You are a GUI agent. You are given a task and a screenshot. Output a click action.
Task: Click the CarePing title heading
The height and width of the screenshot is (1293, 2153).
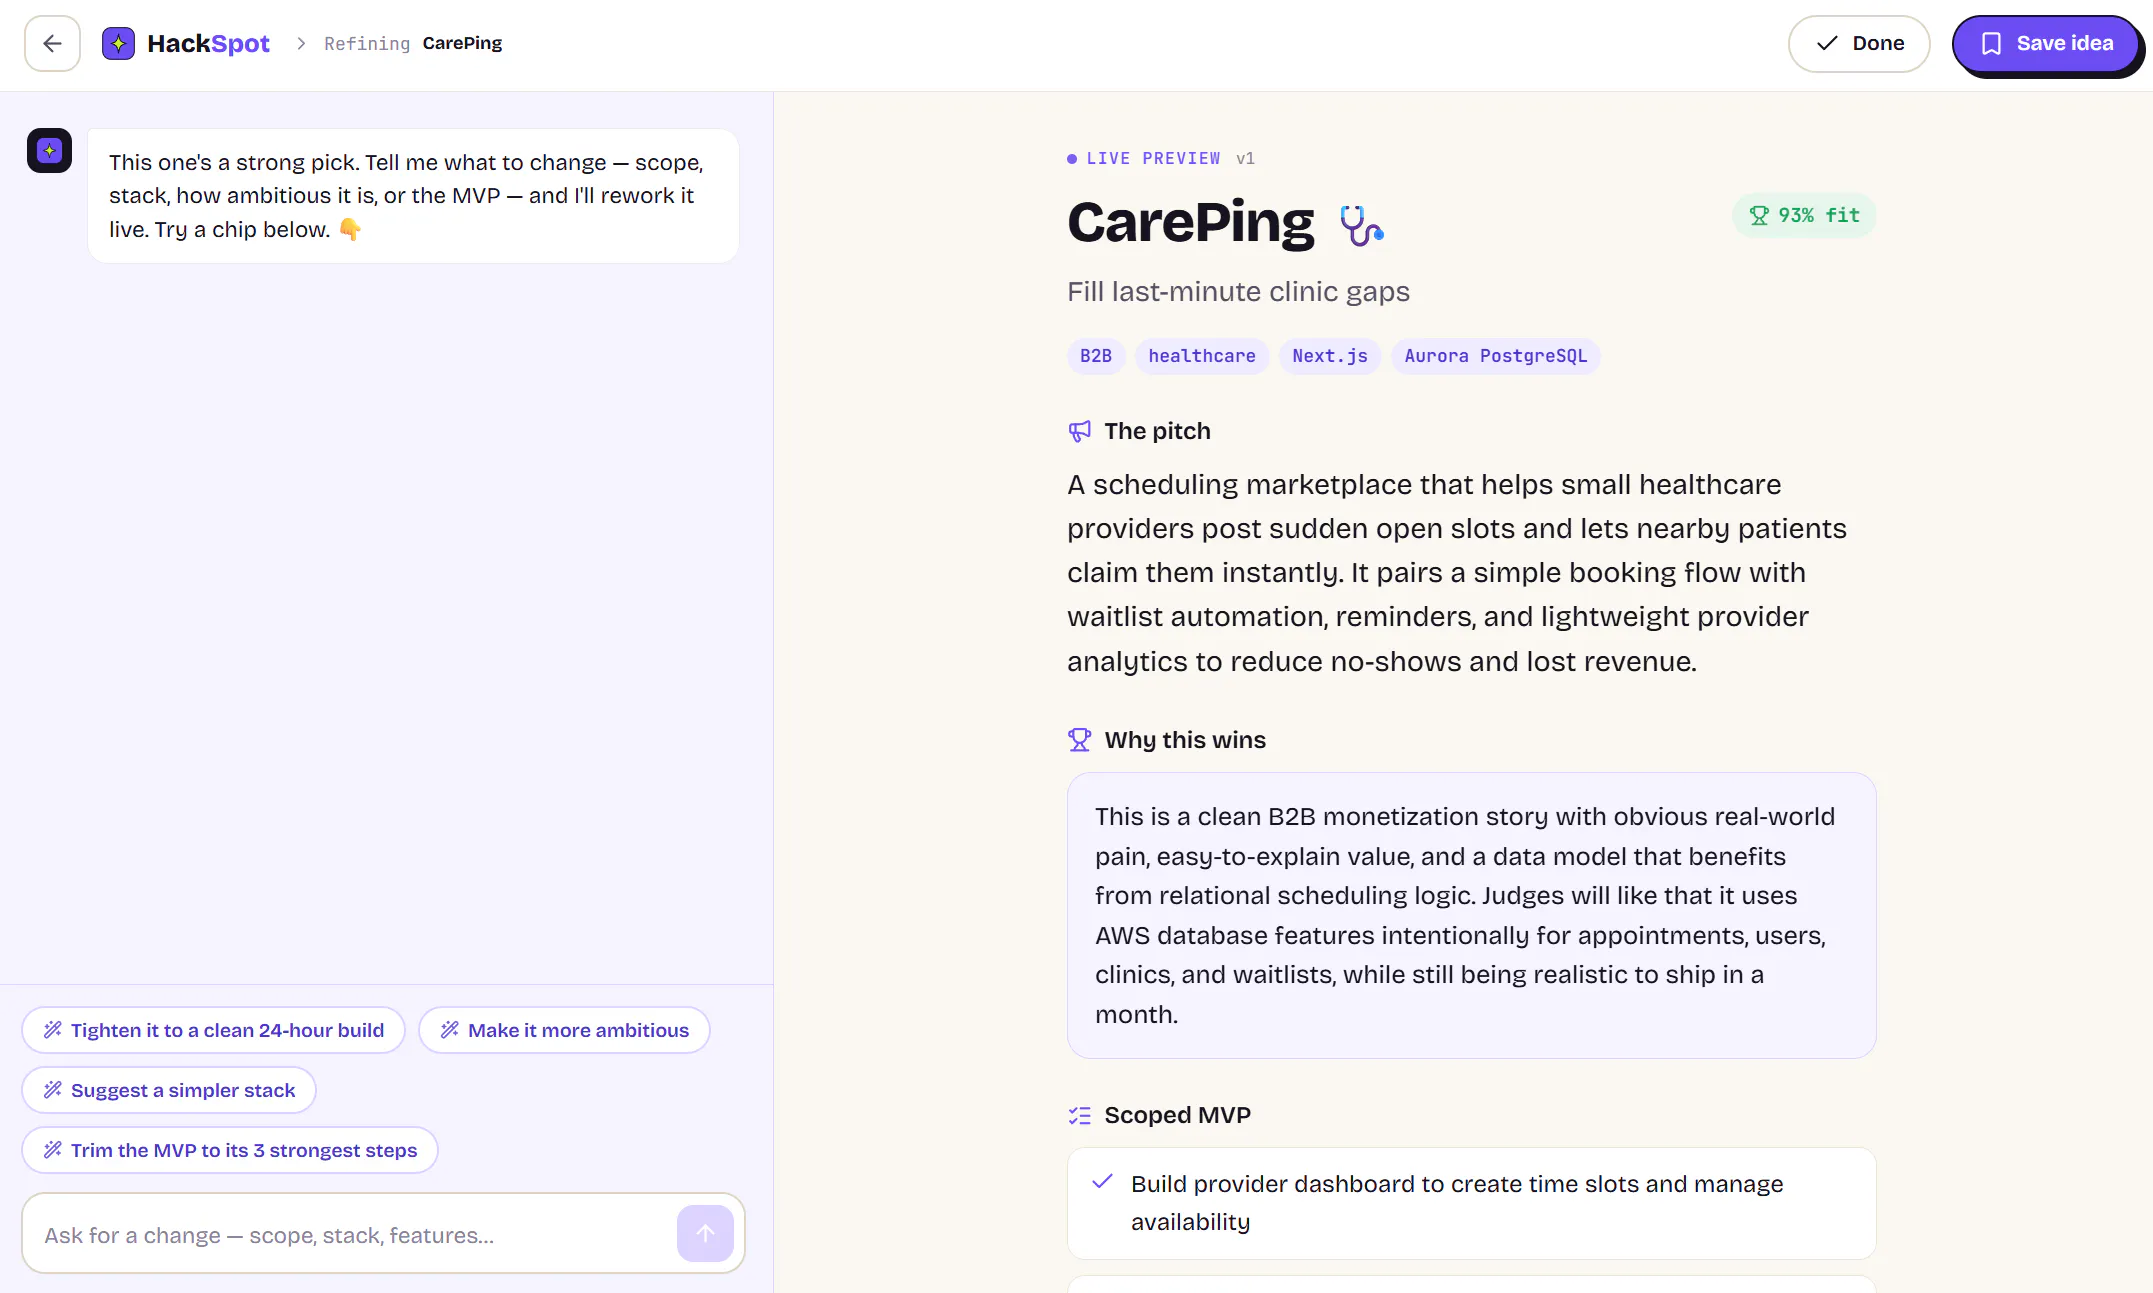click(x=1191, y=222)
